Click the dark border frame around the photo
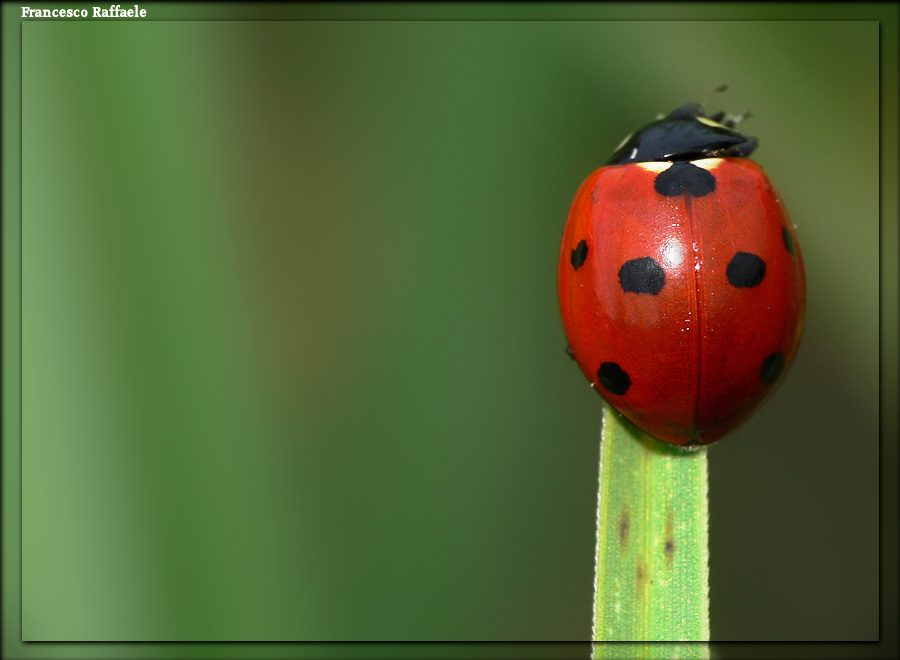900x660 pixels. pyautogui.click(x=10, y=330)
